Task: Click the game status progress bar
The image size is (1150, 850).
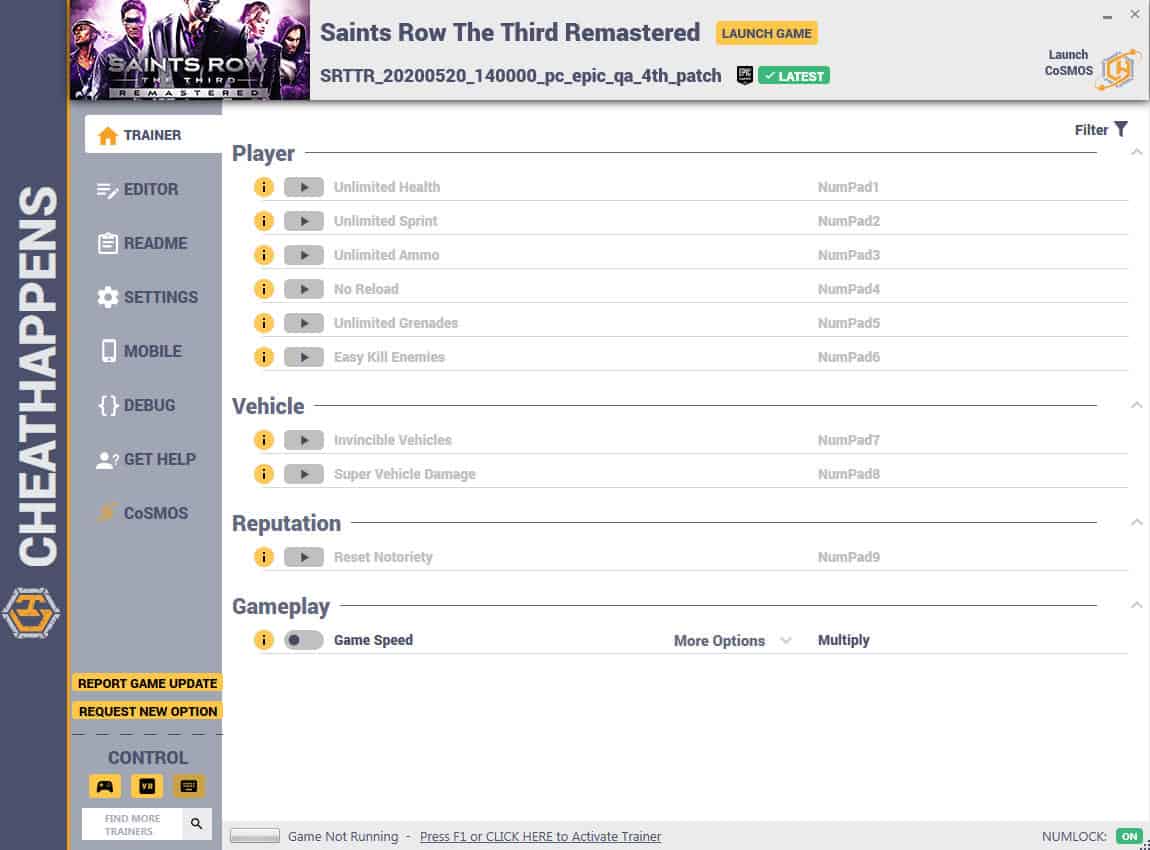Action: click(x=254, y=836)
